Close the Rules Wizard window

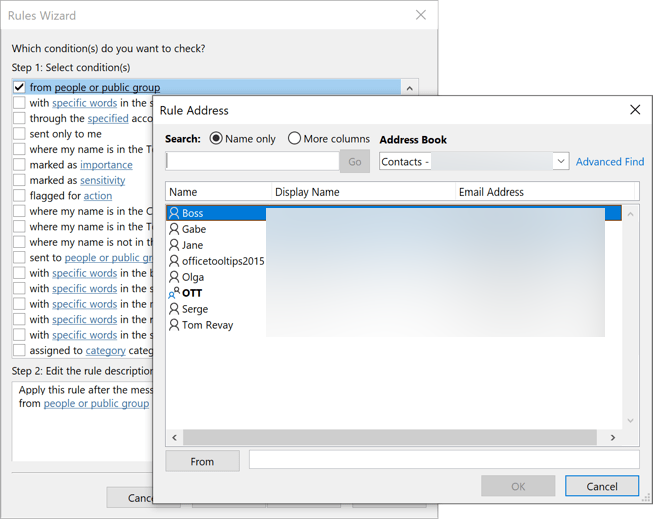point(421,15)
